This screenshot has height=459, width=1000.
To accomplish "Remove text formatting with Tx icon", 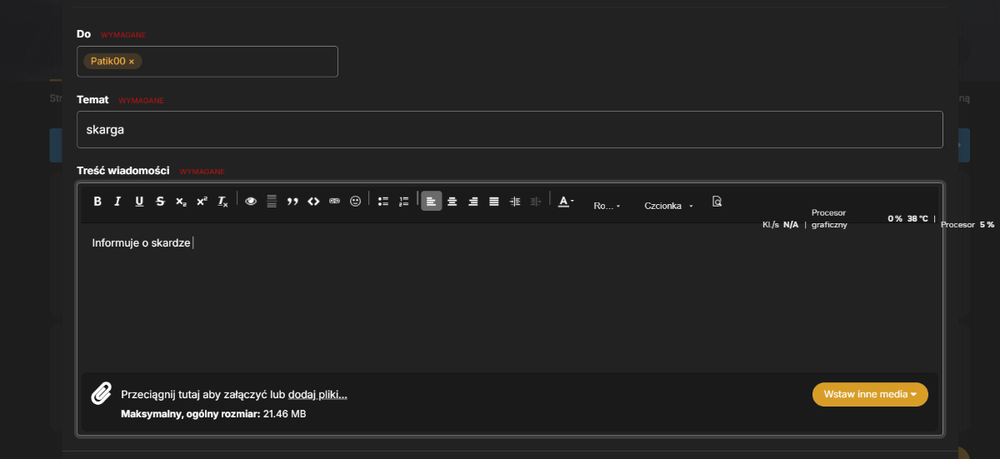I will click(223, 201).
